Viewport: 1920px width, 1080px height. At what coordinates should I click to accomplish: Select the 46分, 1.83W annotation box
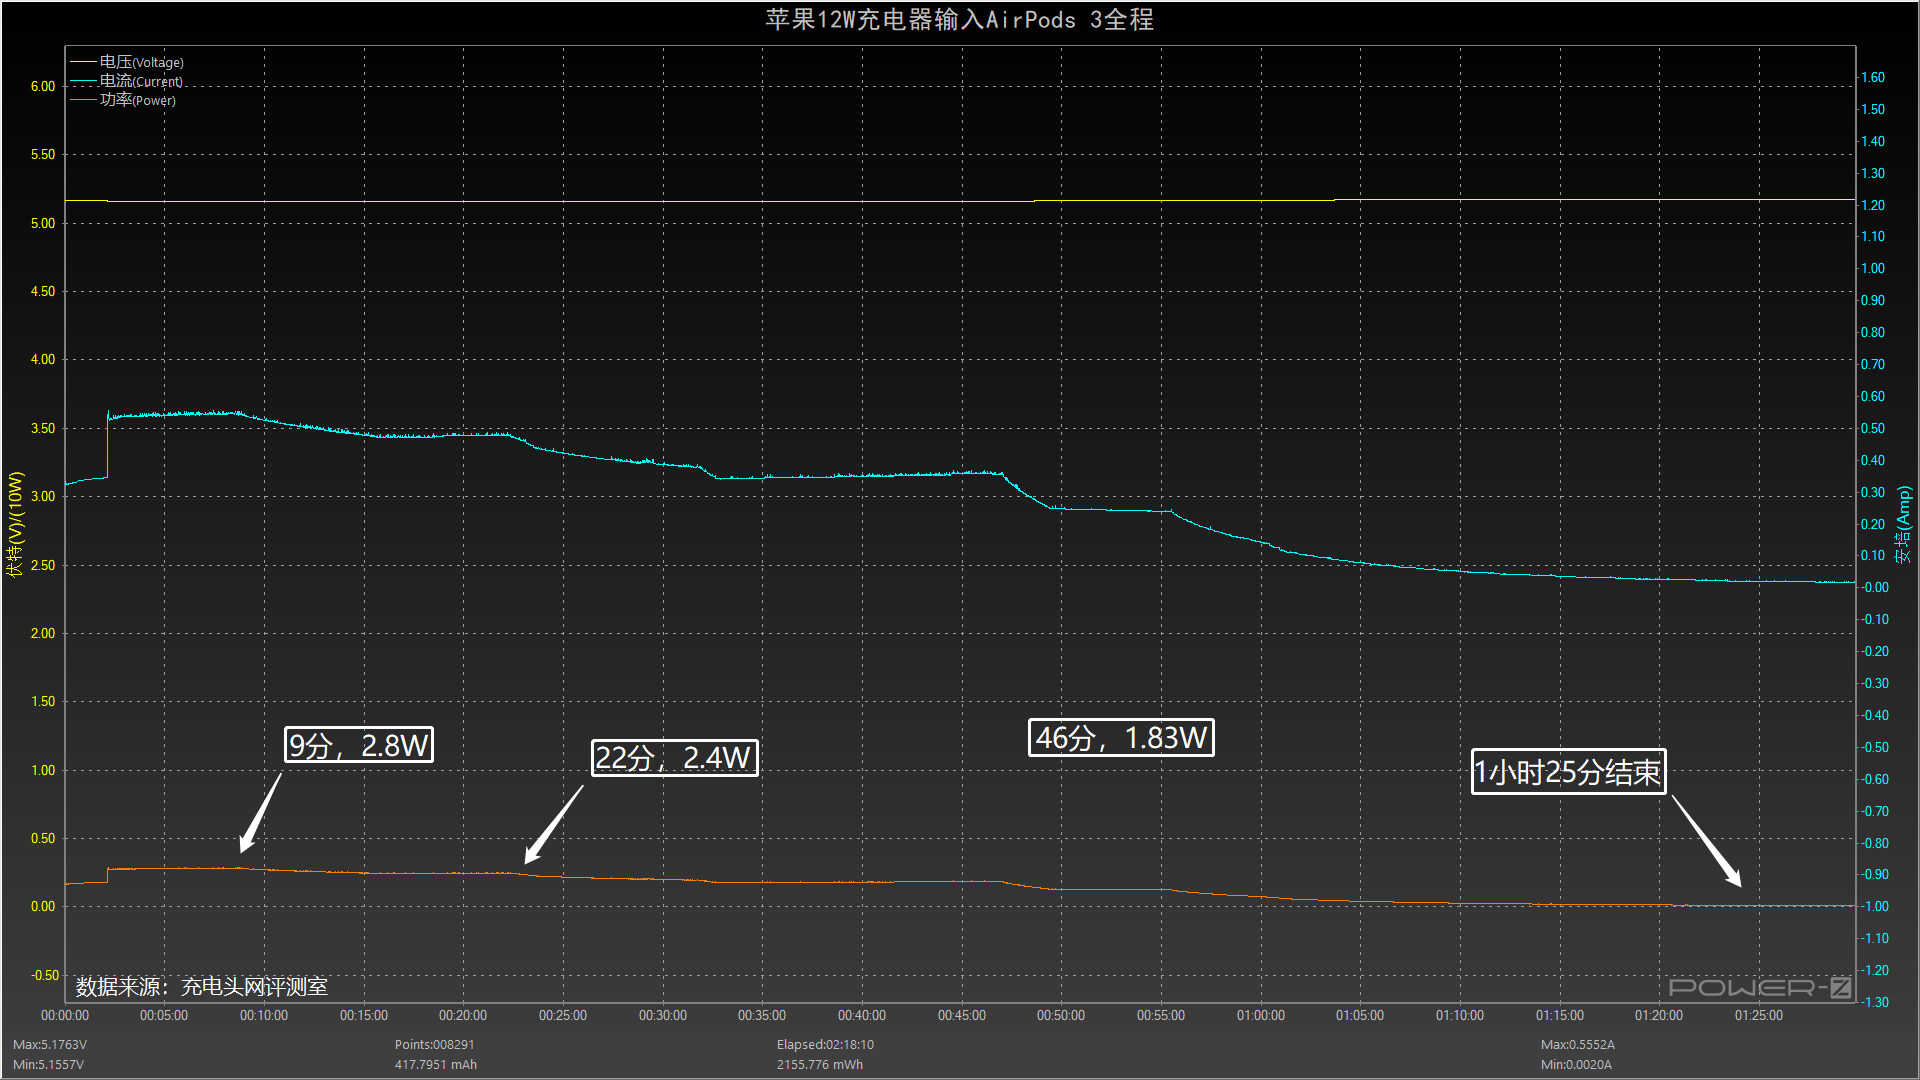(1120, 738)
